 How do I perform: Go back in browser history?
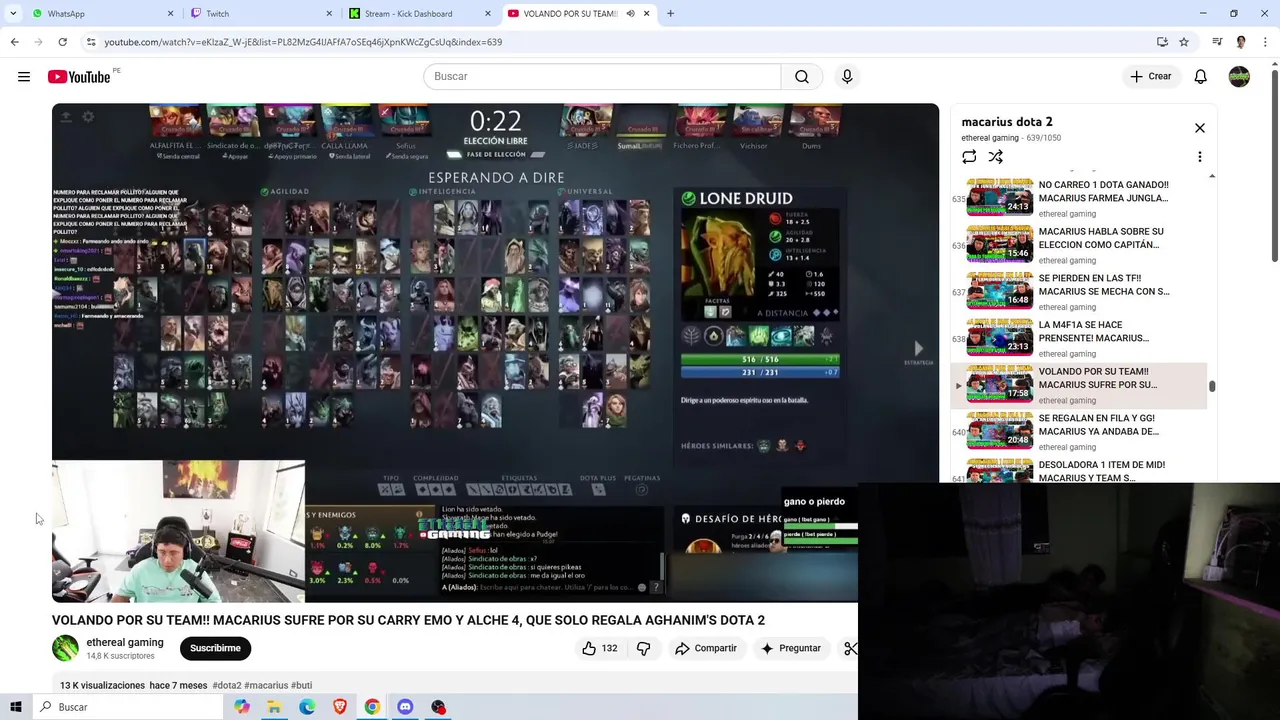point(14,42)
